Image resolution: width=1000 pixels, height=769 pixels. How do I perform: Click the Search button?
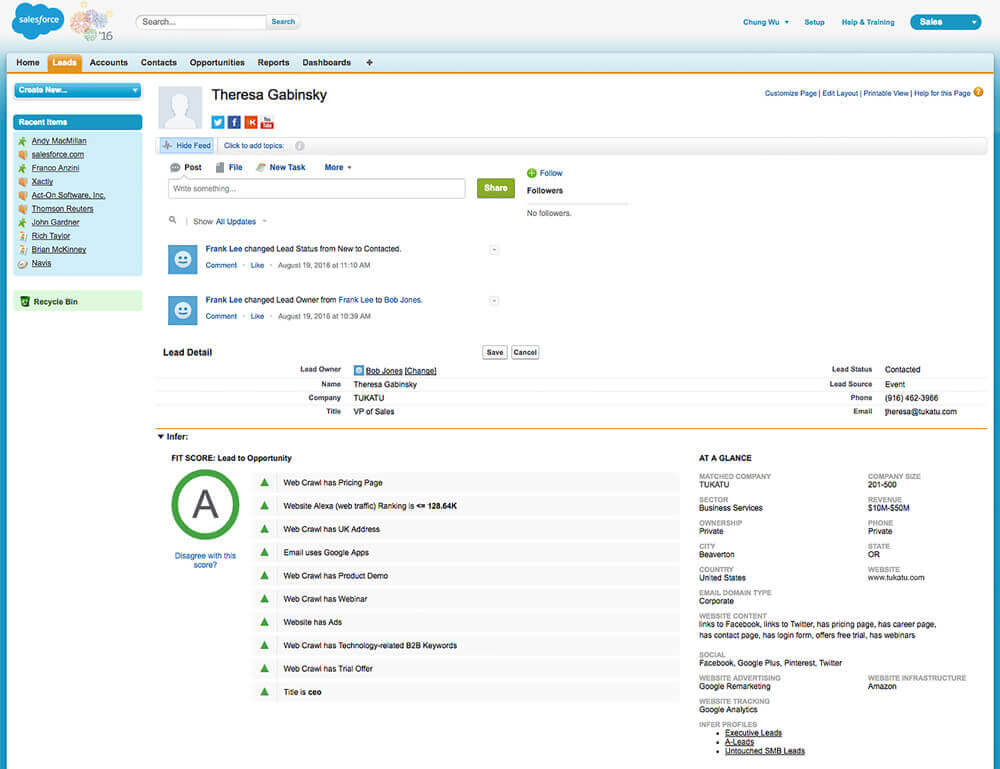tap(283, 22)
